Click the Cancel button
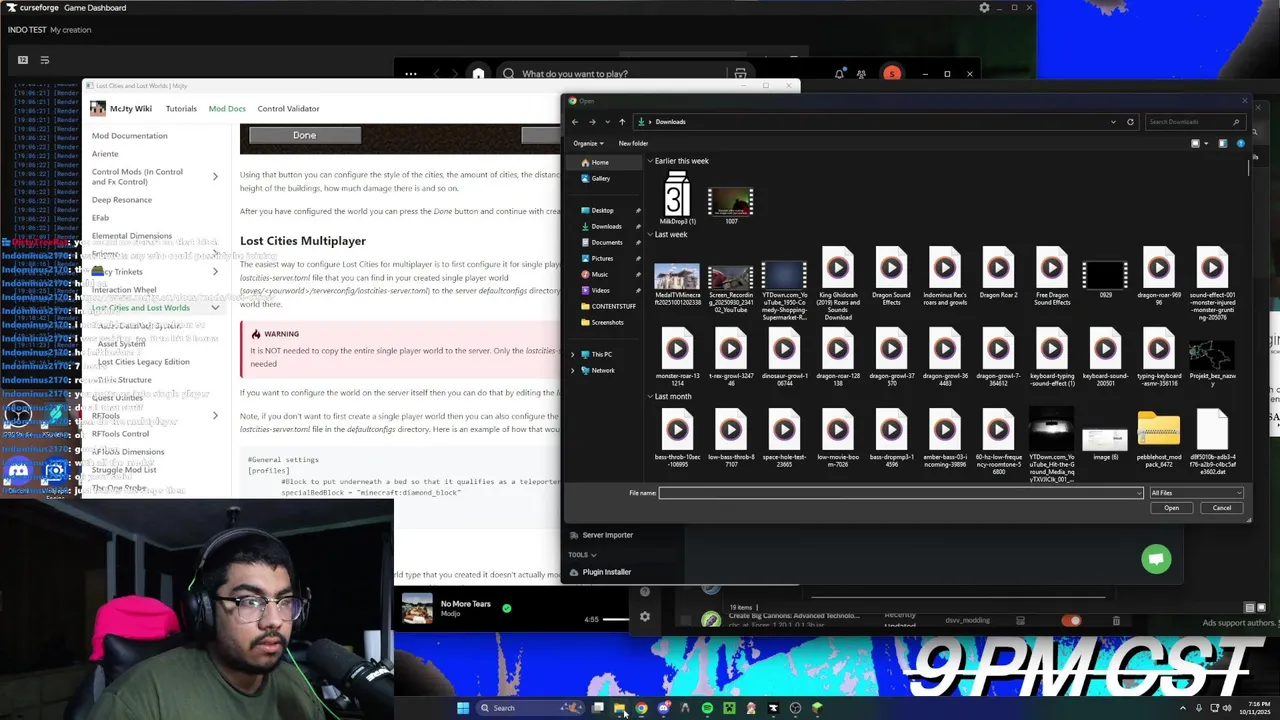Screen dimensions: 1280x720 point(1222,508)
